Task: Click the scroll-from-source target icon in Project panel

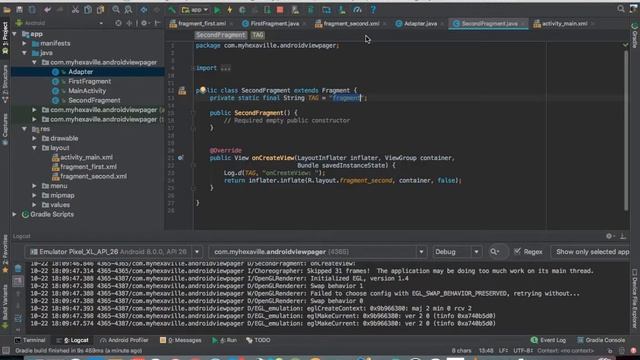Action: point(118,23)
